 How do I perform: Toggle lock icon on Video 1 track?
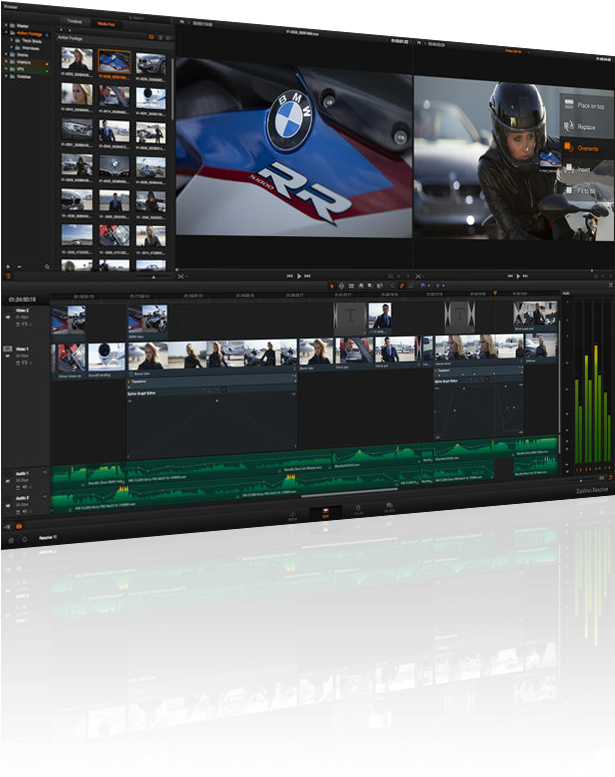click(30, 363)
